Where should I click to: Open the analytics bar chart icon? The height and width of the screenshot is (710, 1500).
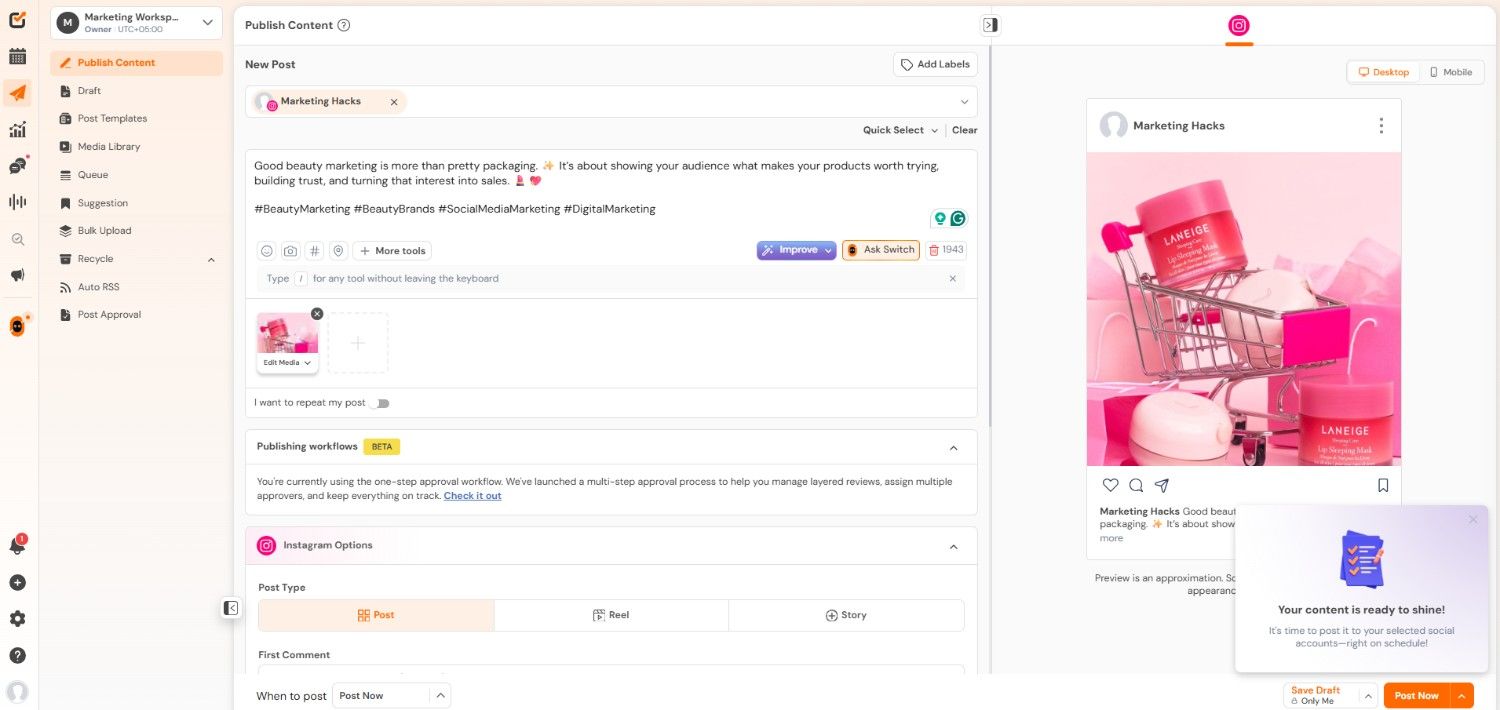17,130
